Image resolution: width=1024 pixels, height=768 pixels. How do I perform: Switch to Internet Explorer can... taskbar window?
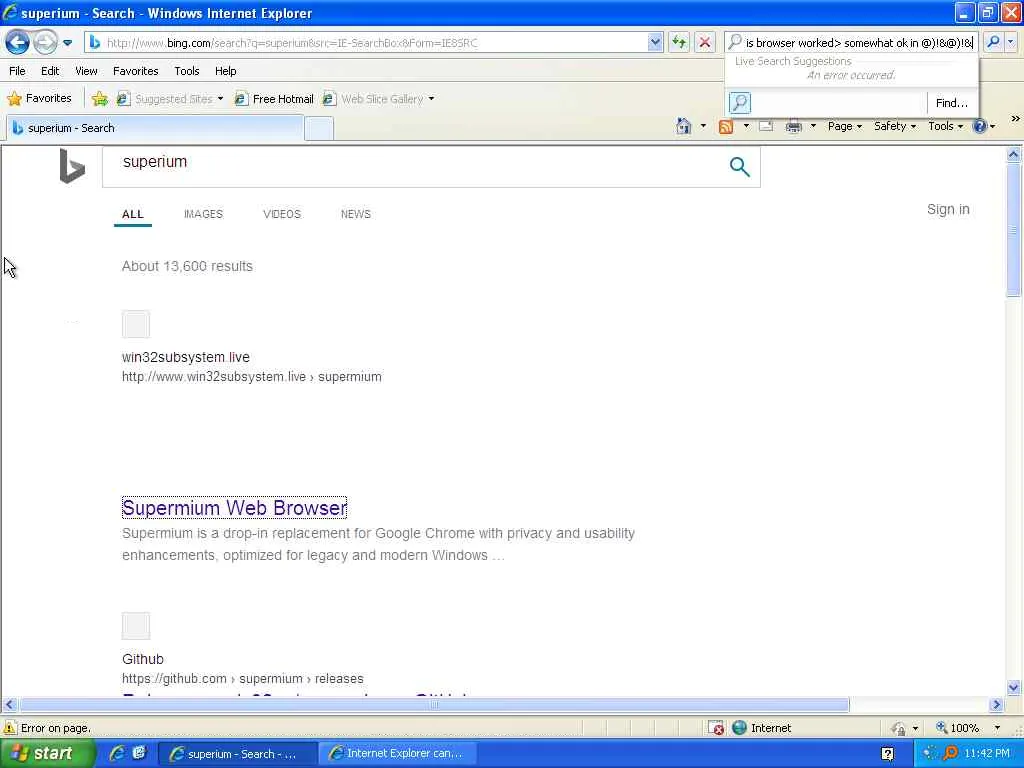coord(396,754)
